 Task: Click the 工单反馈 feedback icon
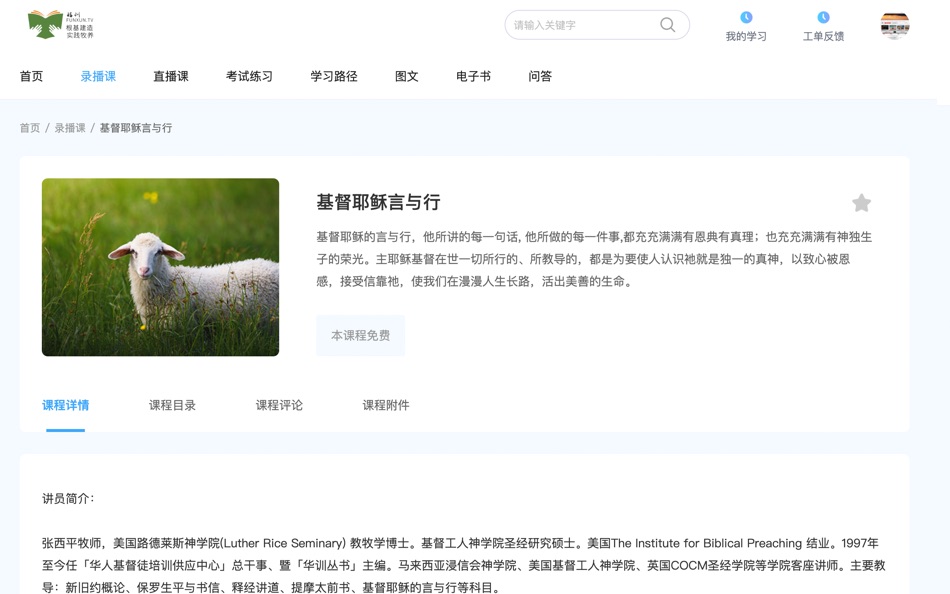pos(824,17)
